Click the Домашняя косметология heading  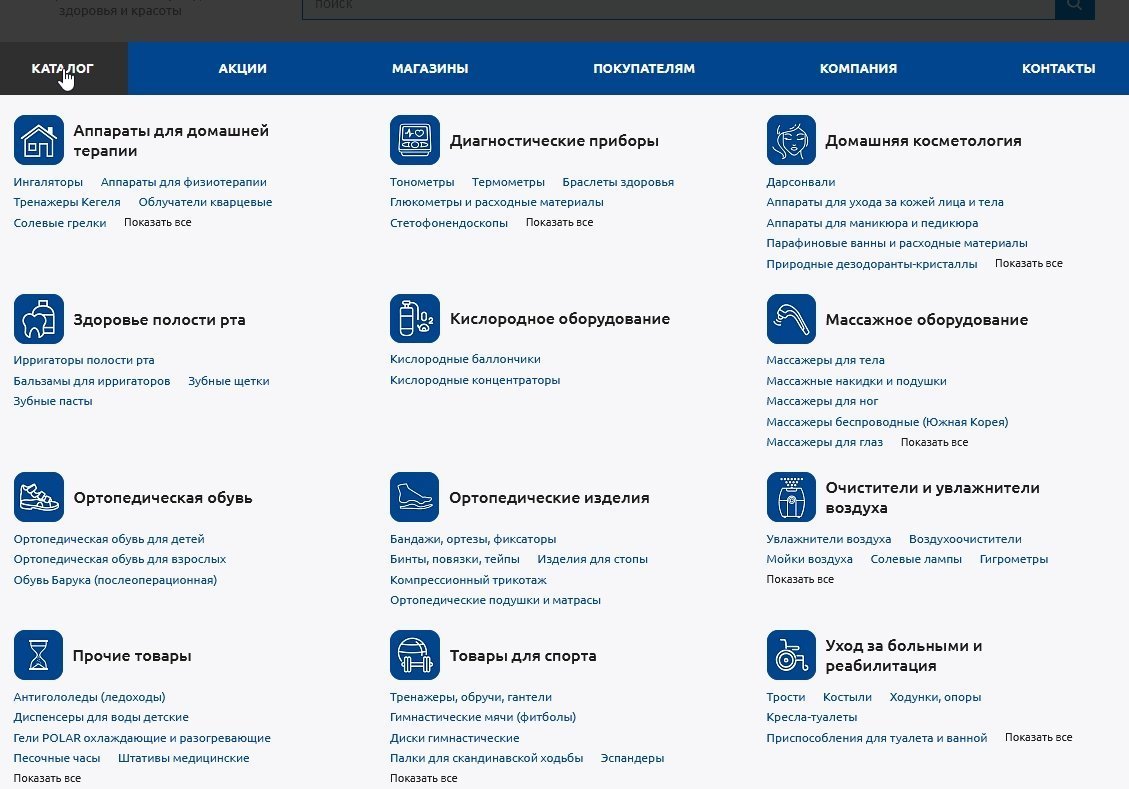(x=923, y=140)
